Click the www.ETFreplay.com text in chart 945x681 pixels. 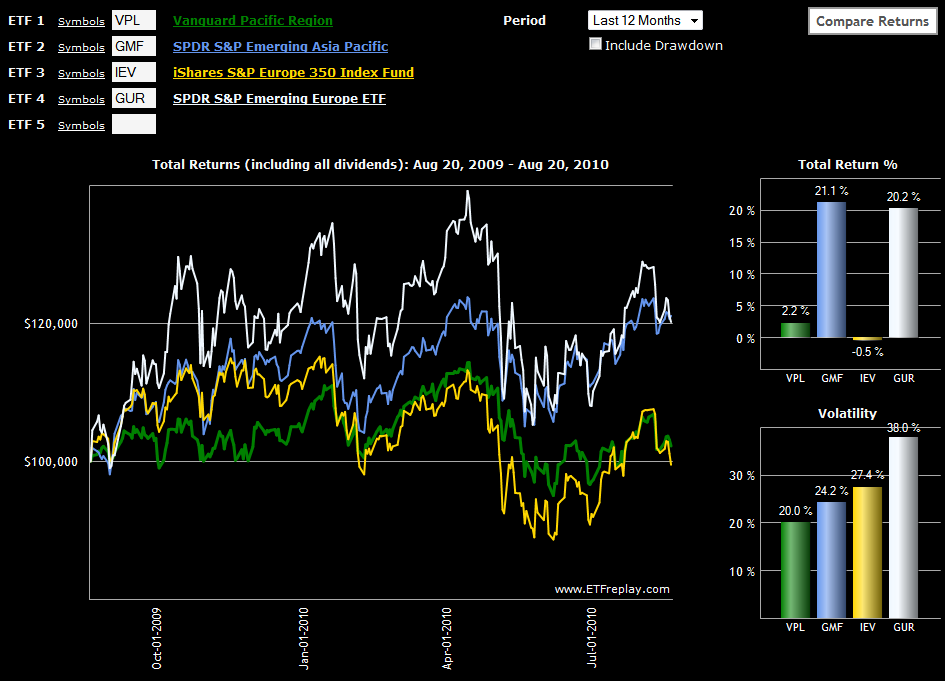pyautogui.click(x=612, y=589)
